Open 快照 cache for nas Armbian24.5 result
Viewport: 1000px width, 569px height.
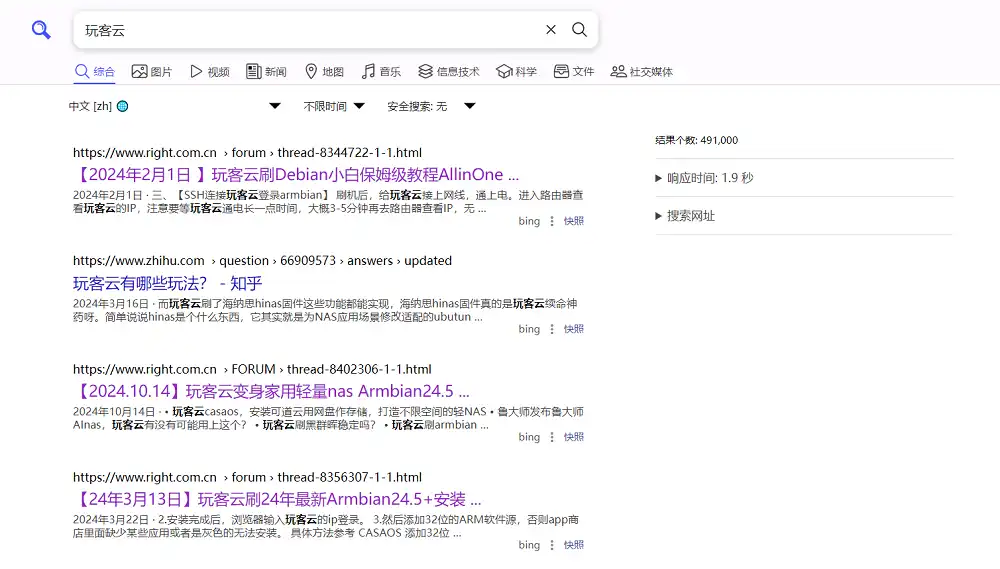coord(573,437)
